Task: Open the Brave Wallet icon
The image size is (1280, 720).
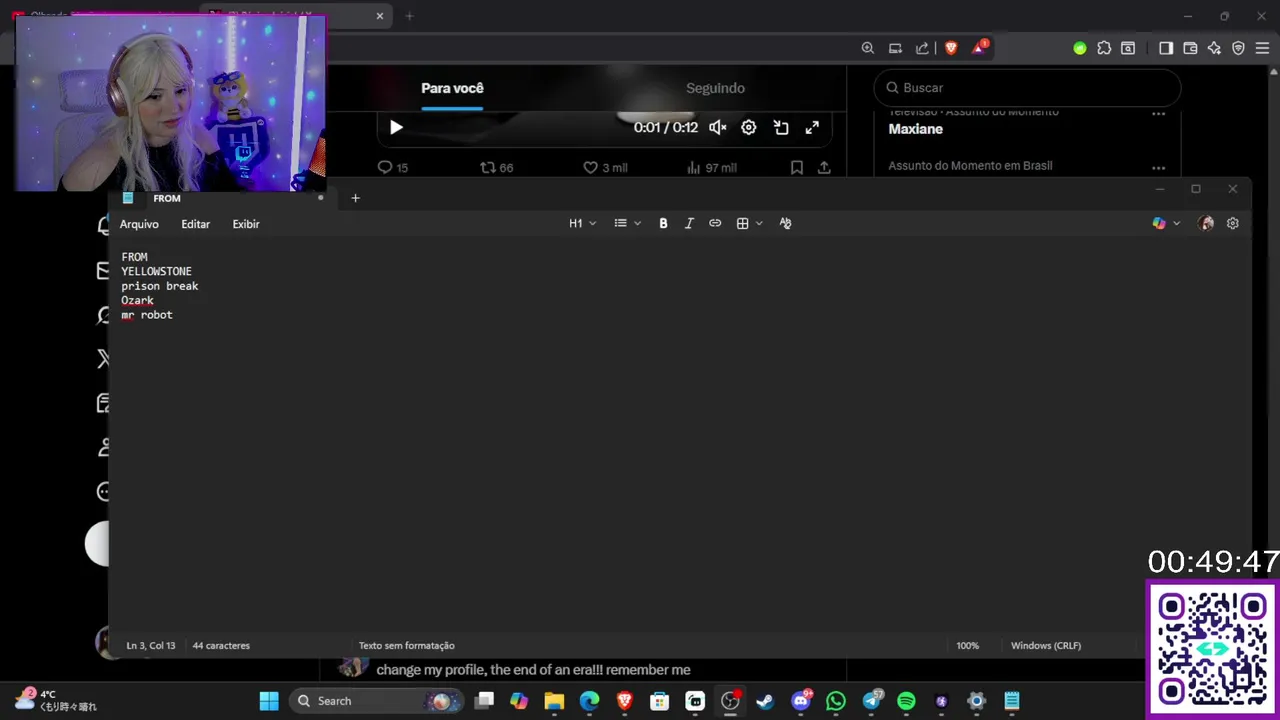Action: point(1190,48)
